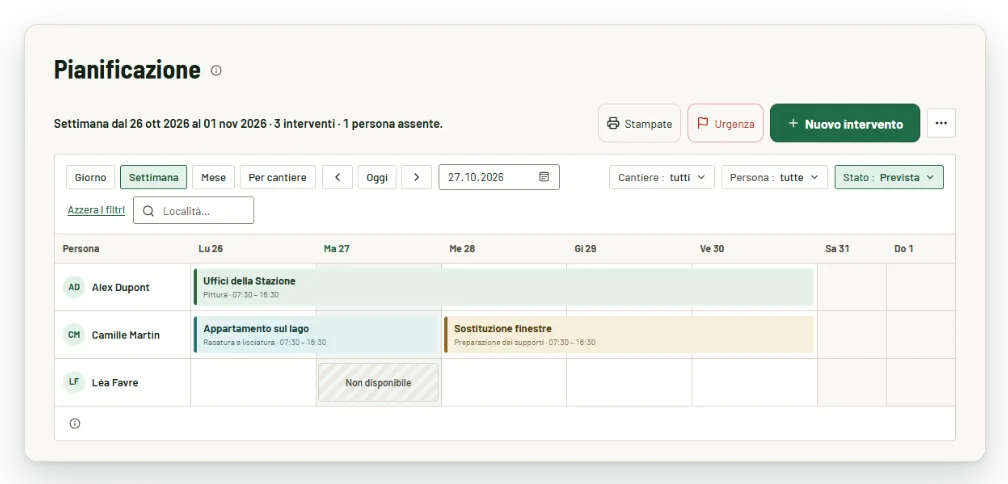Click the date input showing 27.10.2026

click(499, 177)
